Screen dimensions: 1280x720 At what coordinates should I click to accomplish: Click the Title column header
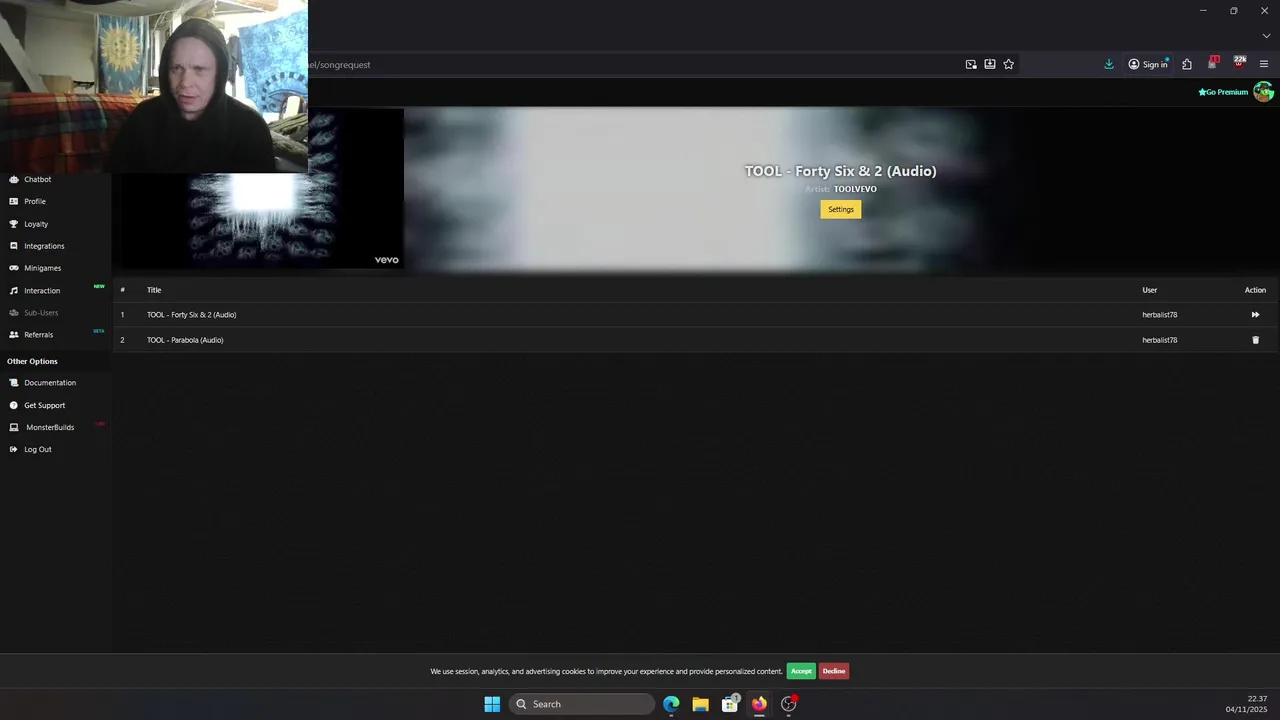(154, 290)
